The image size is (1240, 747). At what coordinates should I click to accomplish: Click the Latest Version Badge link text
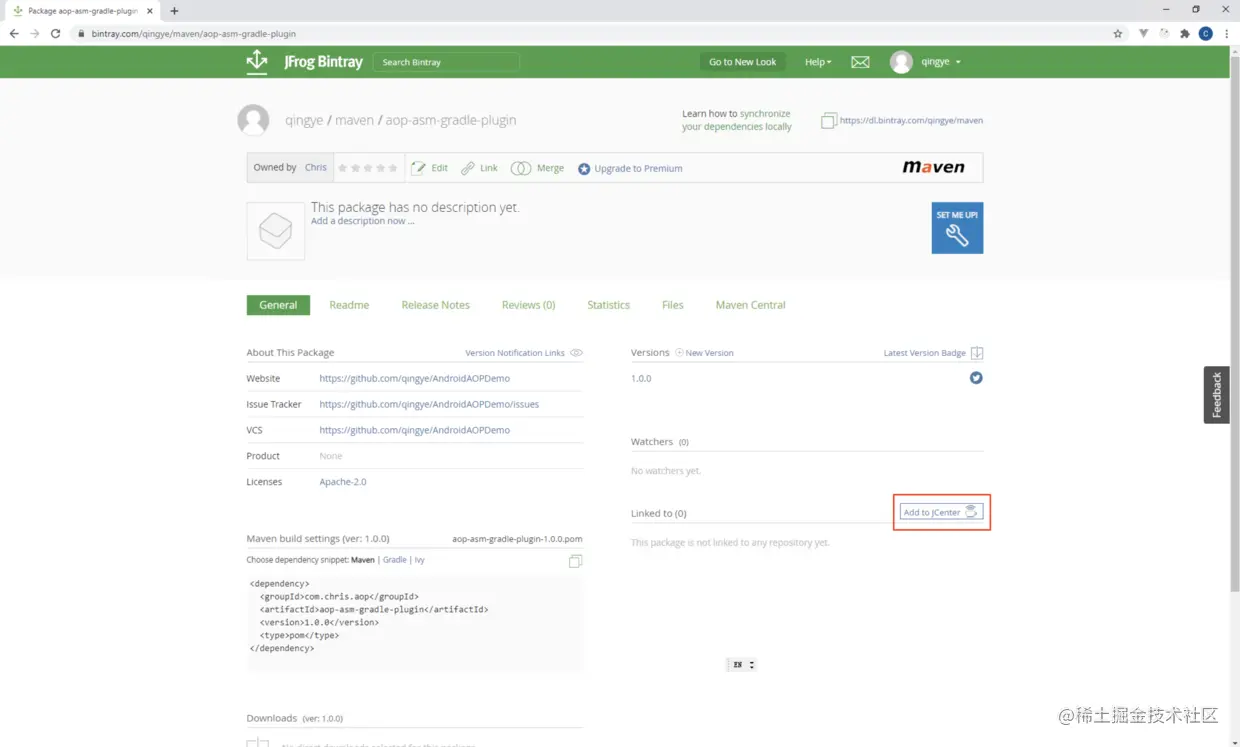[x=925, y=353]
